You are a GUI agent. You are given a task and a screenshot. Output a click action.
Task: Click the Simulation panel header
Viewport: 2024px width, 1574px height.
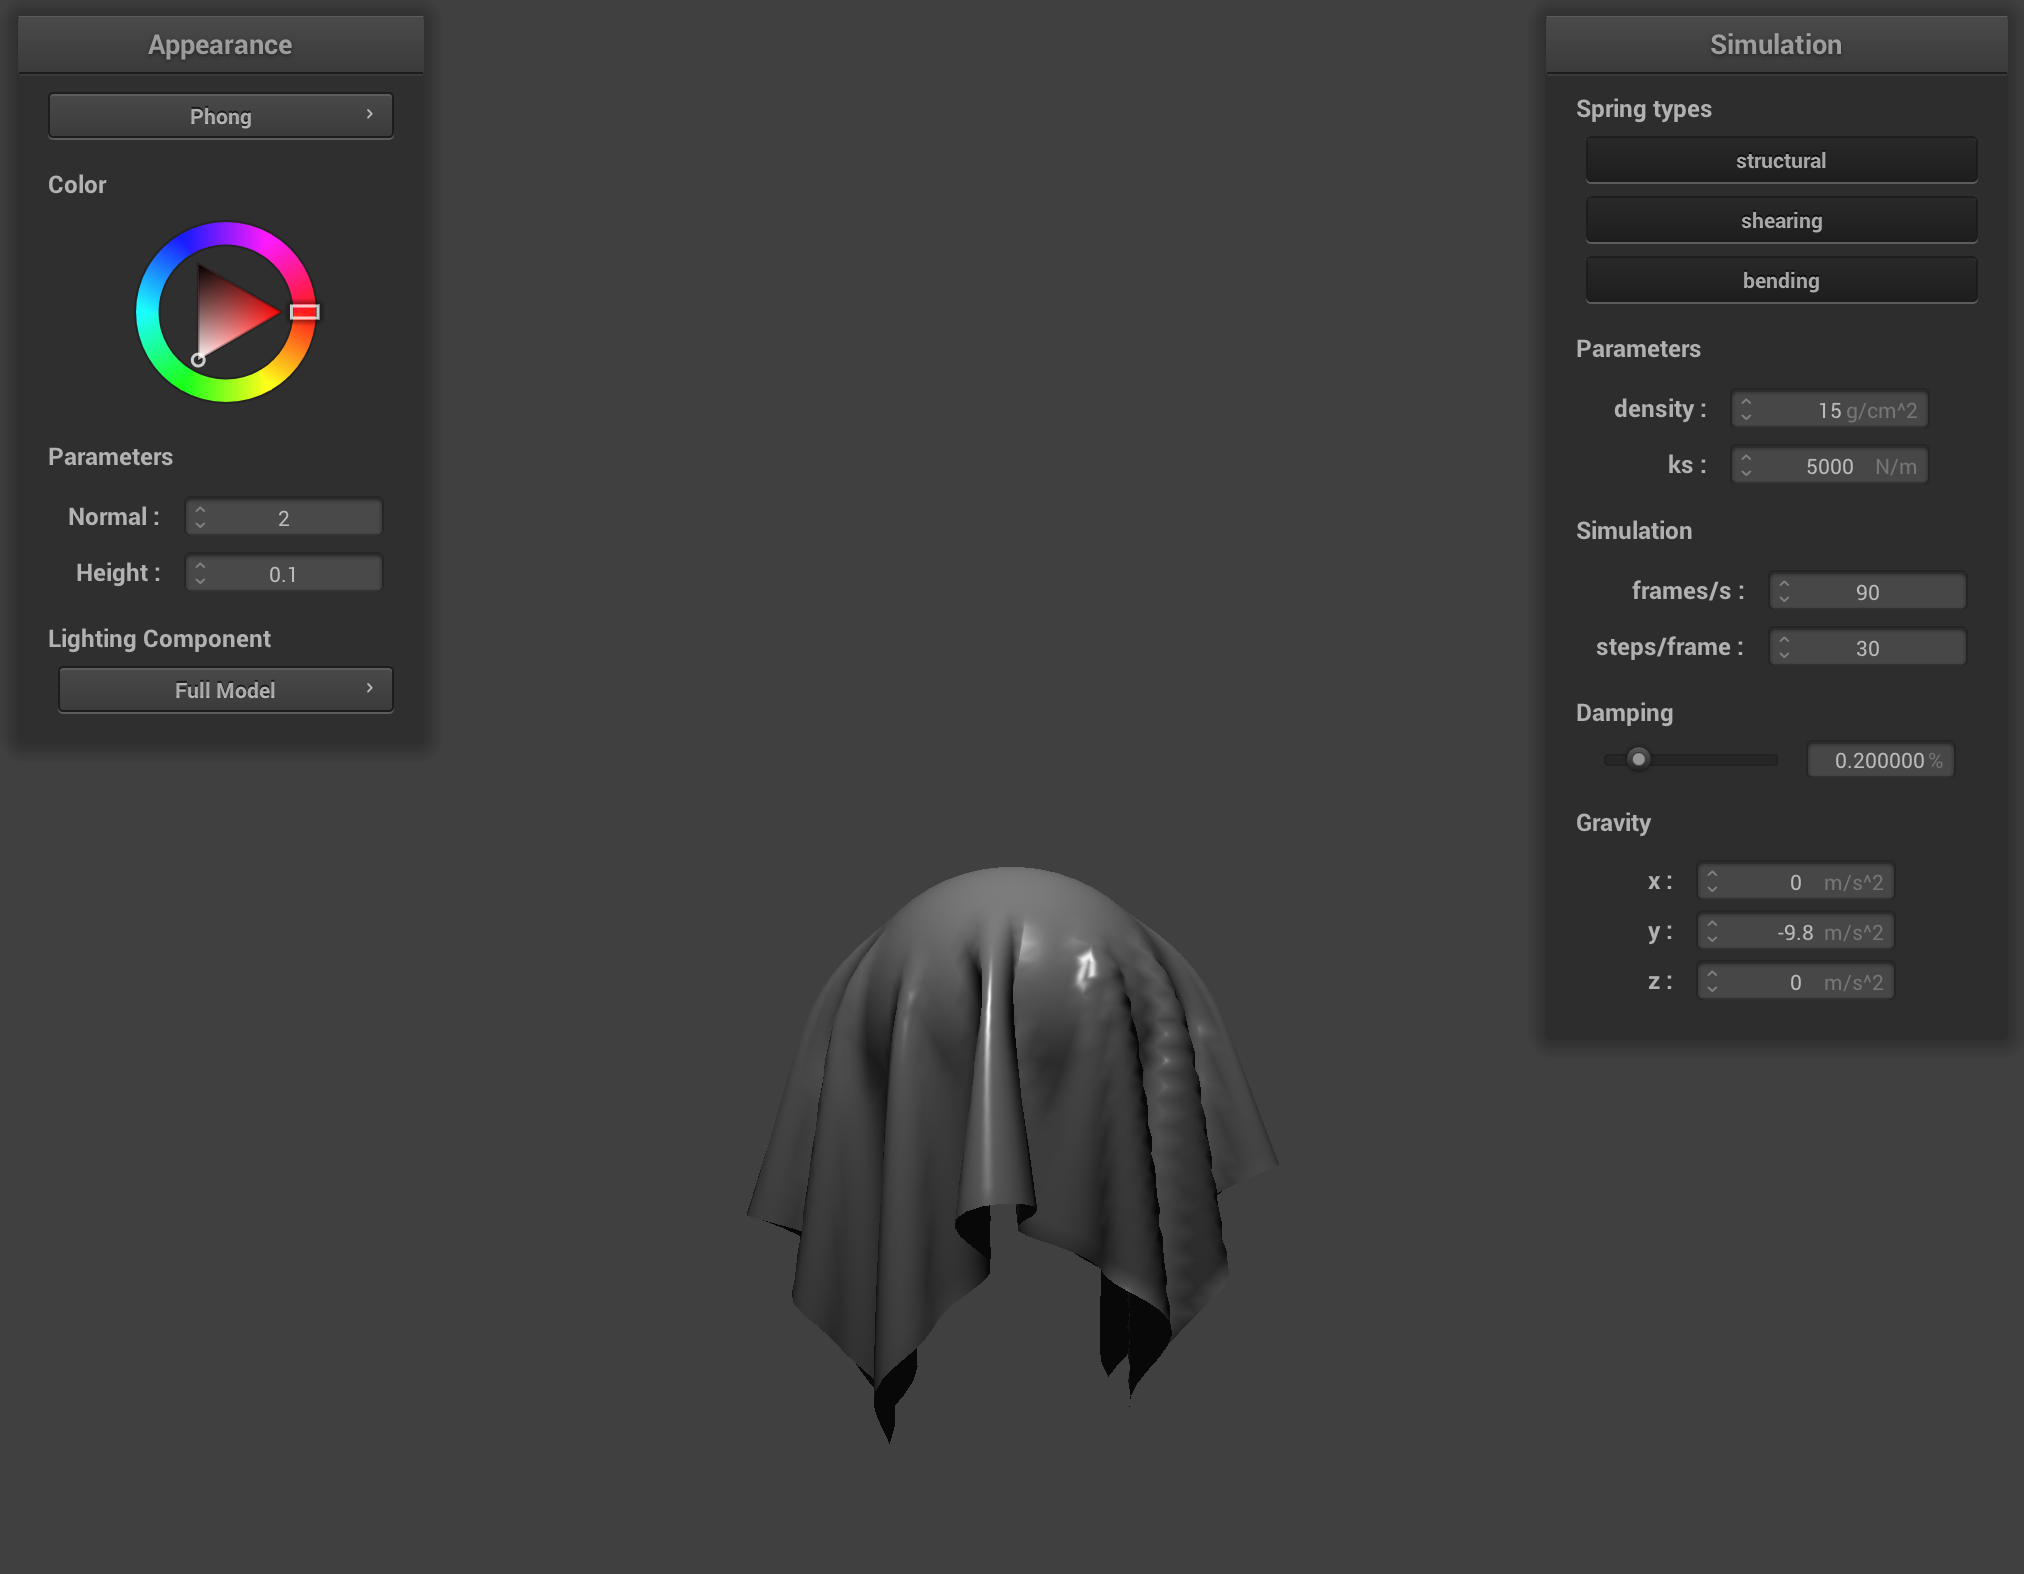(x=1775, y=44)
